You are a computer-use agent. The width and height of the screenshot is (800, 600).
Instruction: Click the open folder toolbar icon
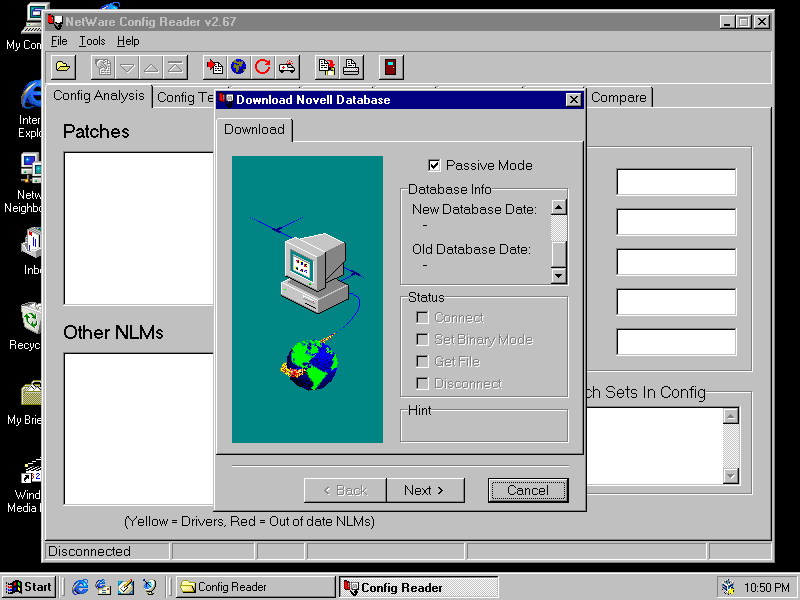coord(63,67)
